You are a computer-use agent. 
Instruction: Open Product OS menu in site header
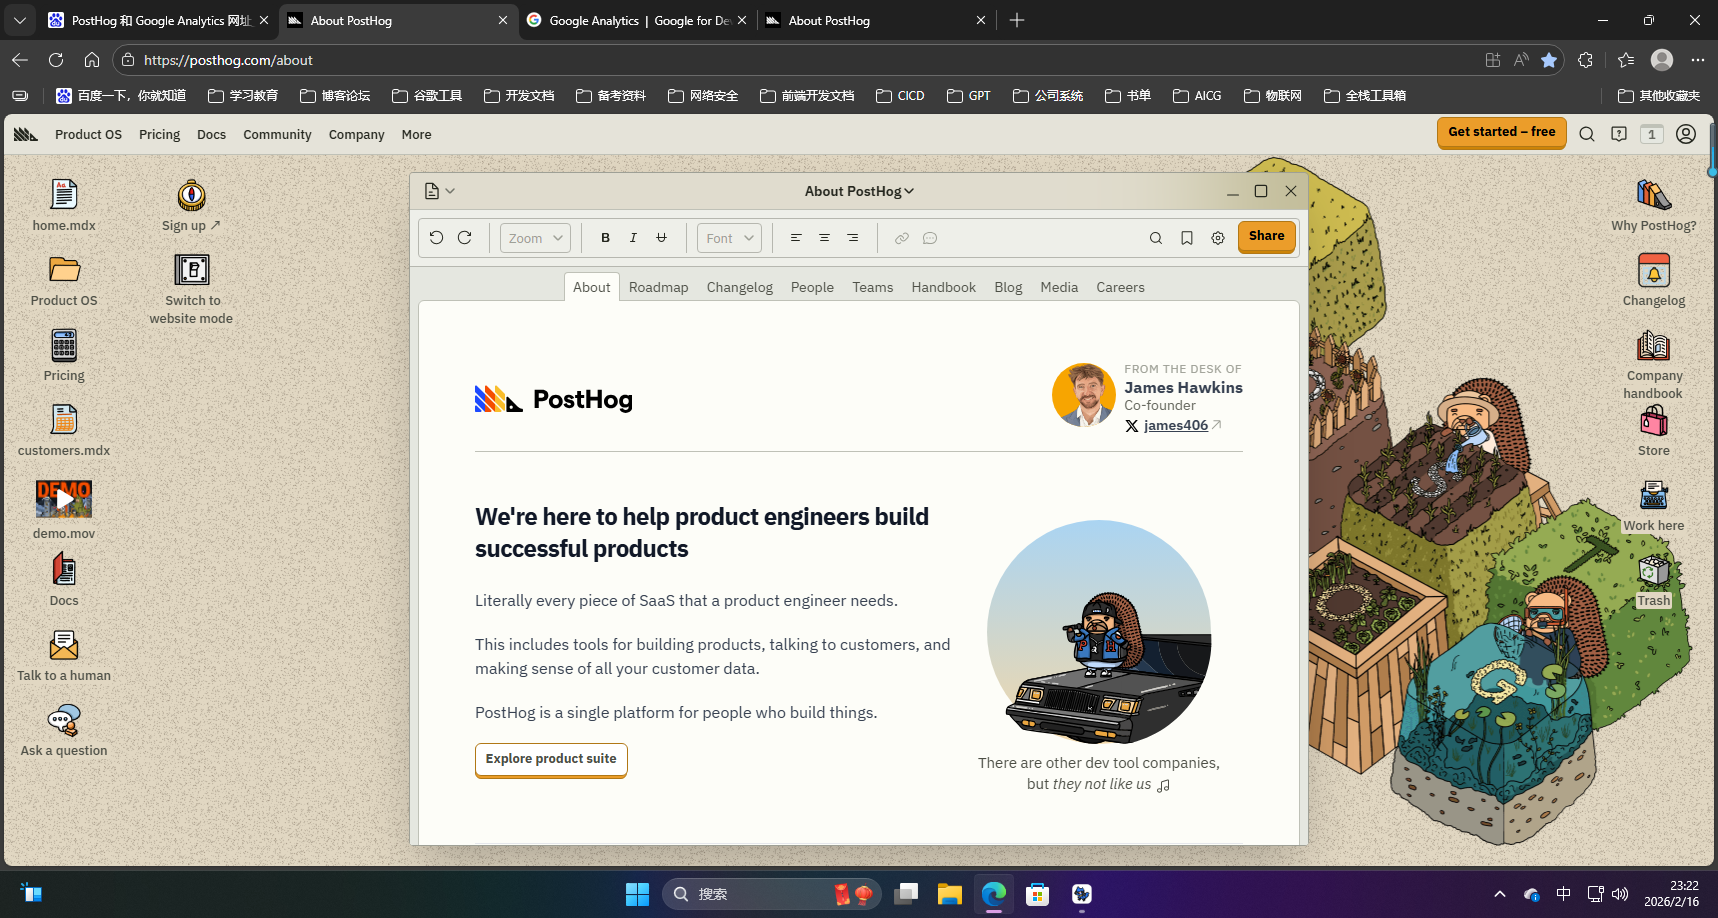coord(88,134)
